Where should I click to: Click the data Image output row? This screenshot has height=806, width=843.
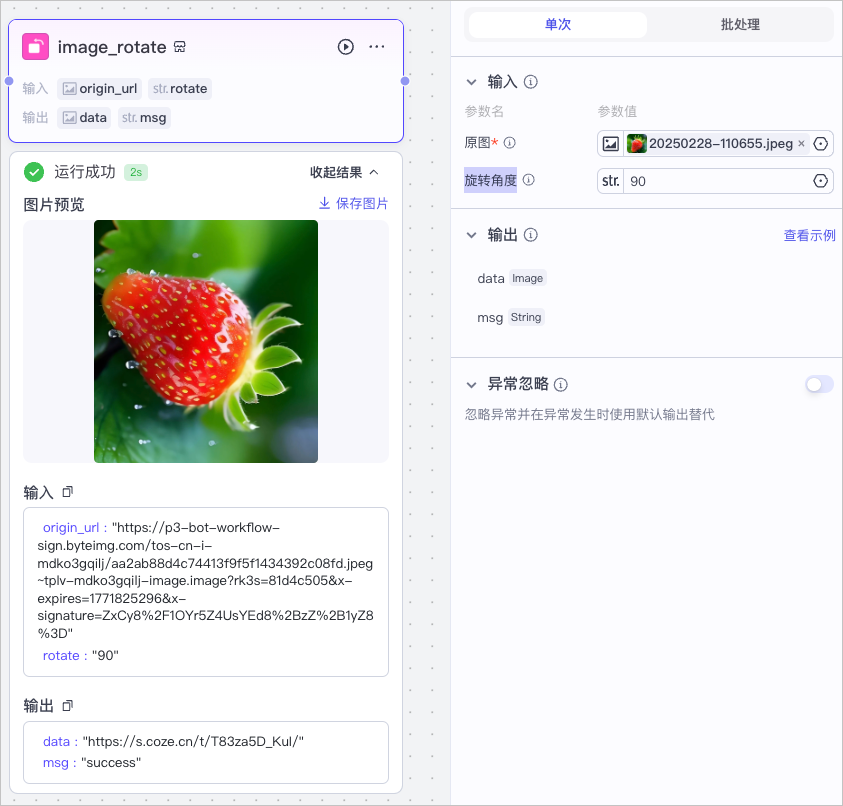511,278
